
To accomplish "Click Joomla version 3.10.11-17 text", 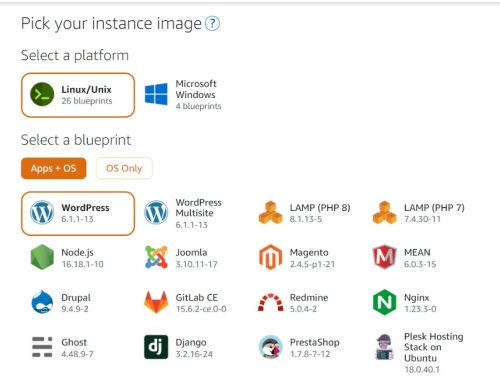I will point(197,264).
